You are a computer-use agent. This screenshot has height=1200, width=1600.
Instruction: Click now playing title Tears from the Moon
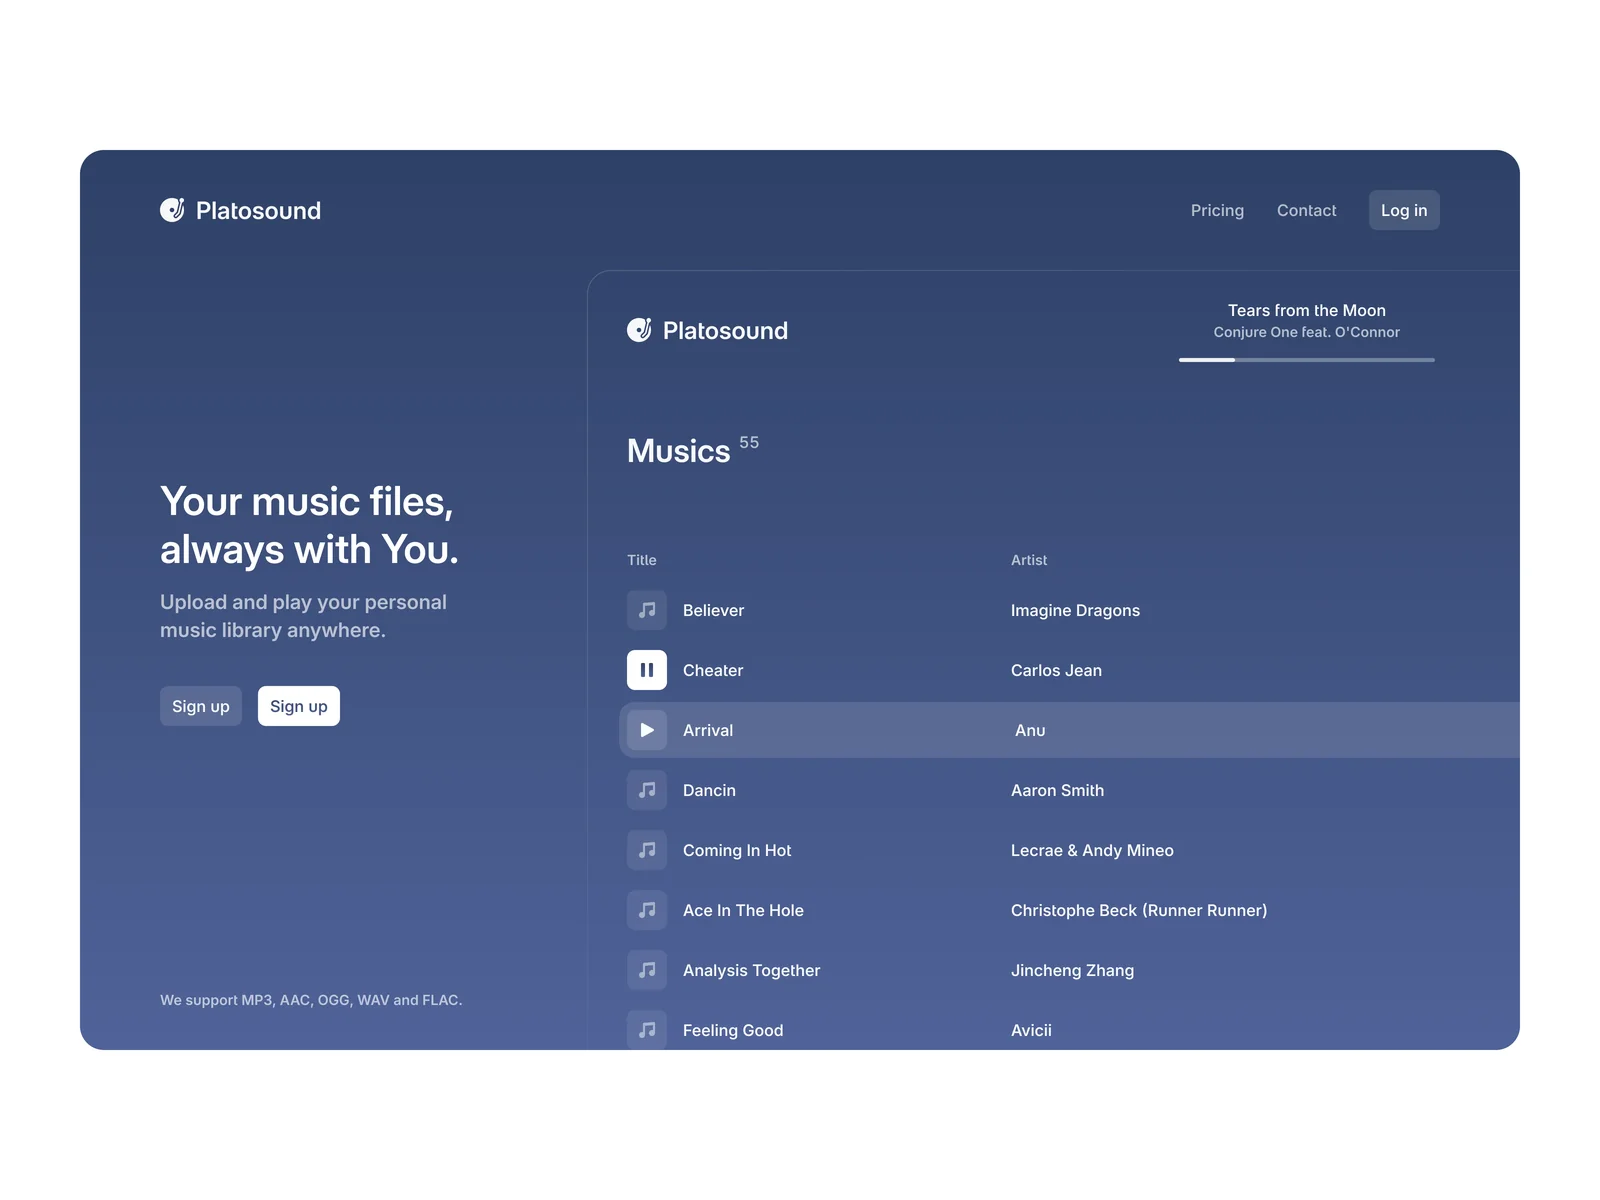point(1307,310)
